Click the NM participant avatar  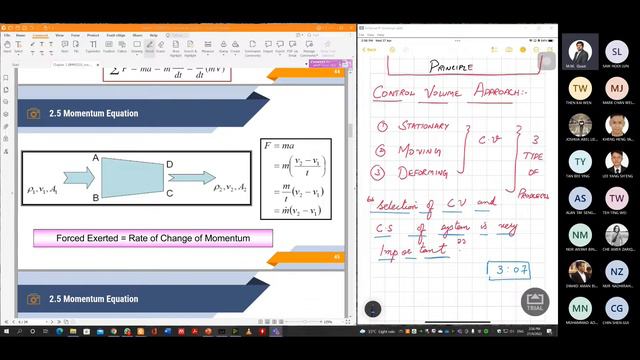click(580, 236)
